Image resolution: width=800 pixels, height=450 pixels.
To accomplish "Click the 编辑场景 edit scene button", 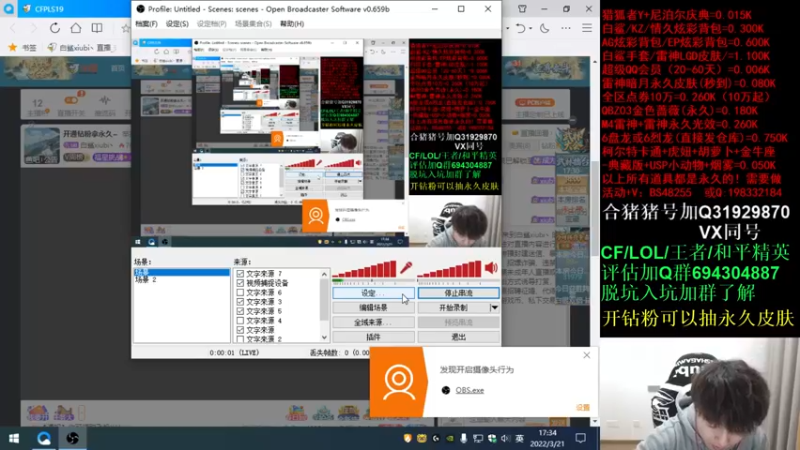I will click(373, 308).
